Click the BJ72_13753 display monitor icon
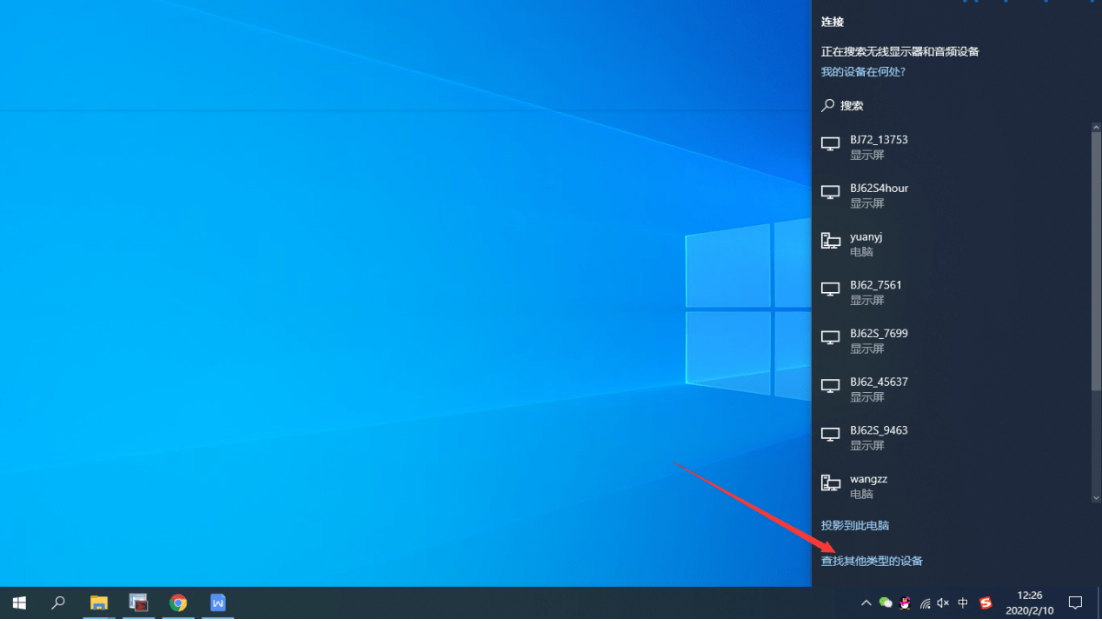The image size is (1102, 621). click(x=830, y=144)
